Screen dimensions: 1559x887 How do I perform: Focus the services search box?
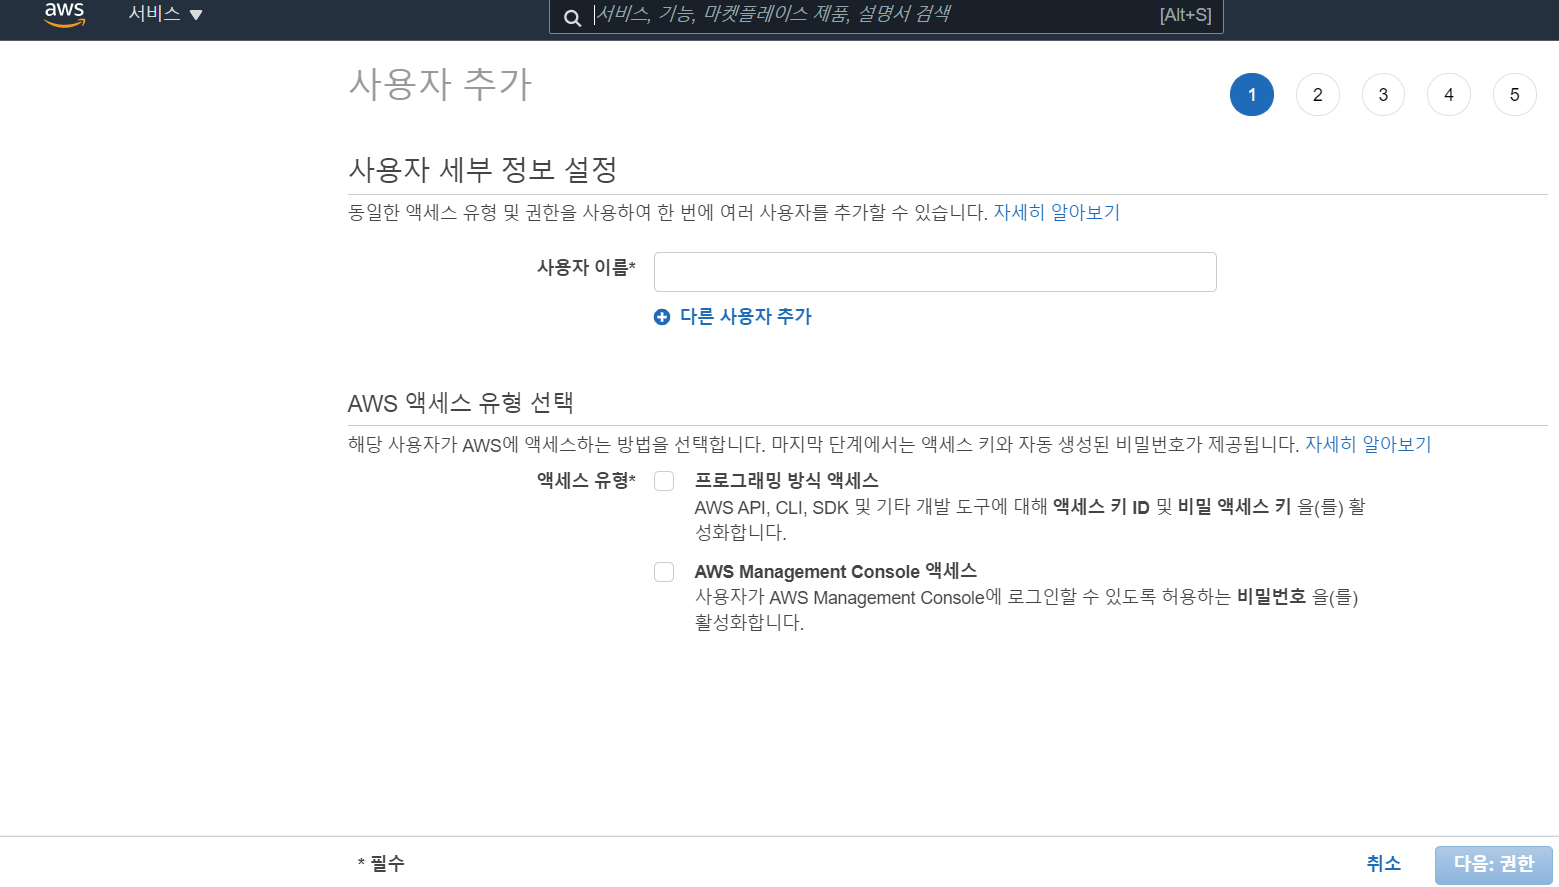(x=886, y=15)
